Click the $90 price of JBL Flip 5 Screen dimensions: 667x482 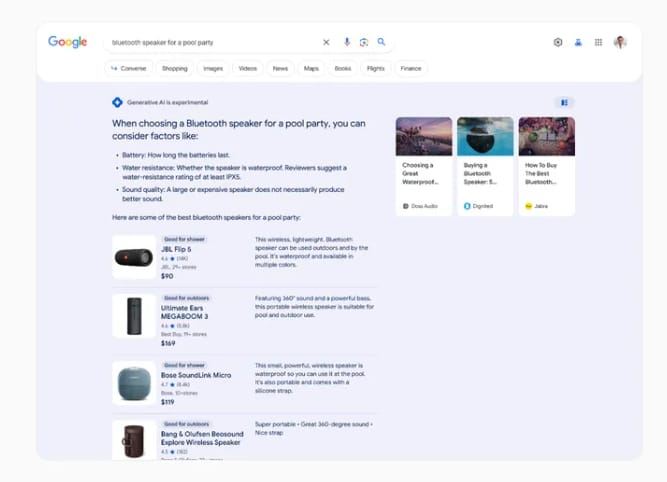167,276
